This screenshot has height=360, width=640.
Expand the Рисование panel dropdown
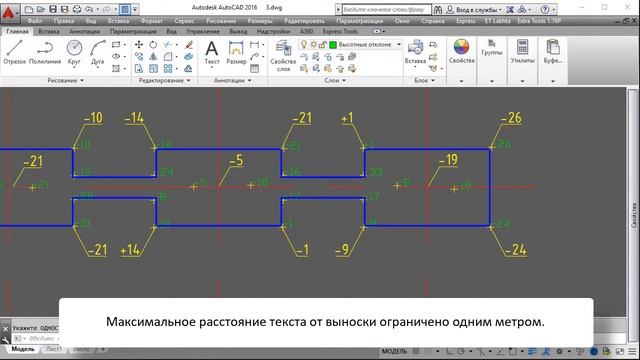tap(65, 80)
